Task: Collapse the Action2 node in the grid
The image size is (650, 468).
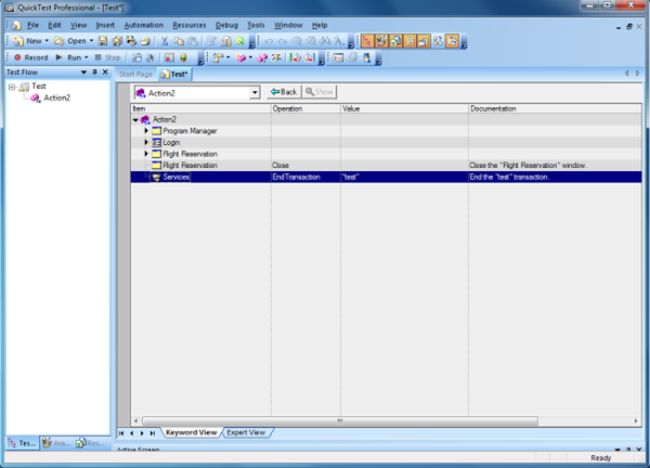Action: click(136, 120)
